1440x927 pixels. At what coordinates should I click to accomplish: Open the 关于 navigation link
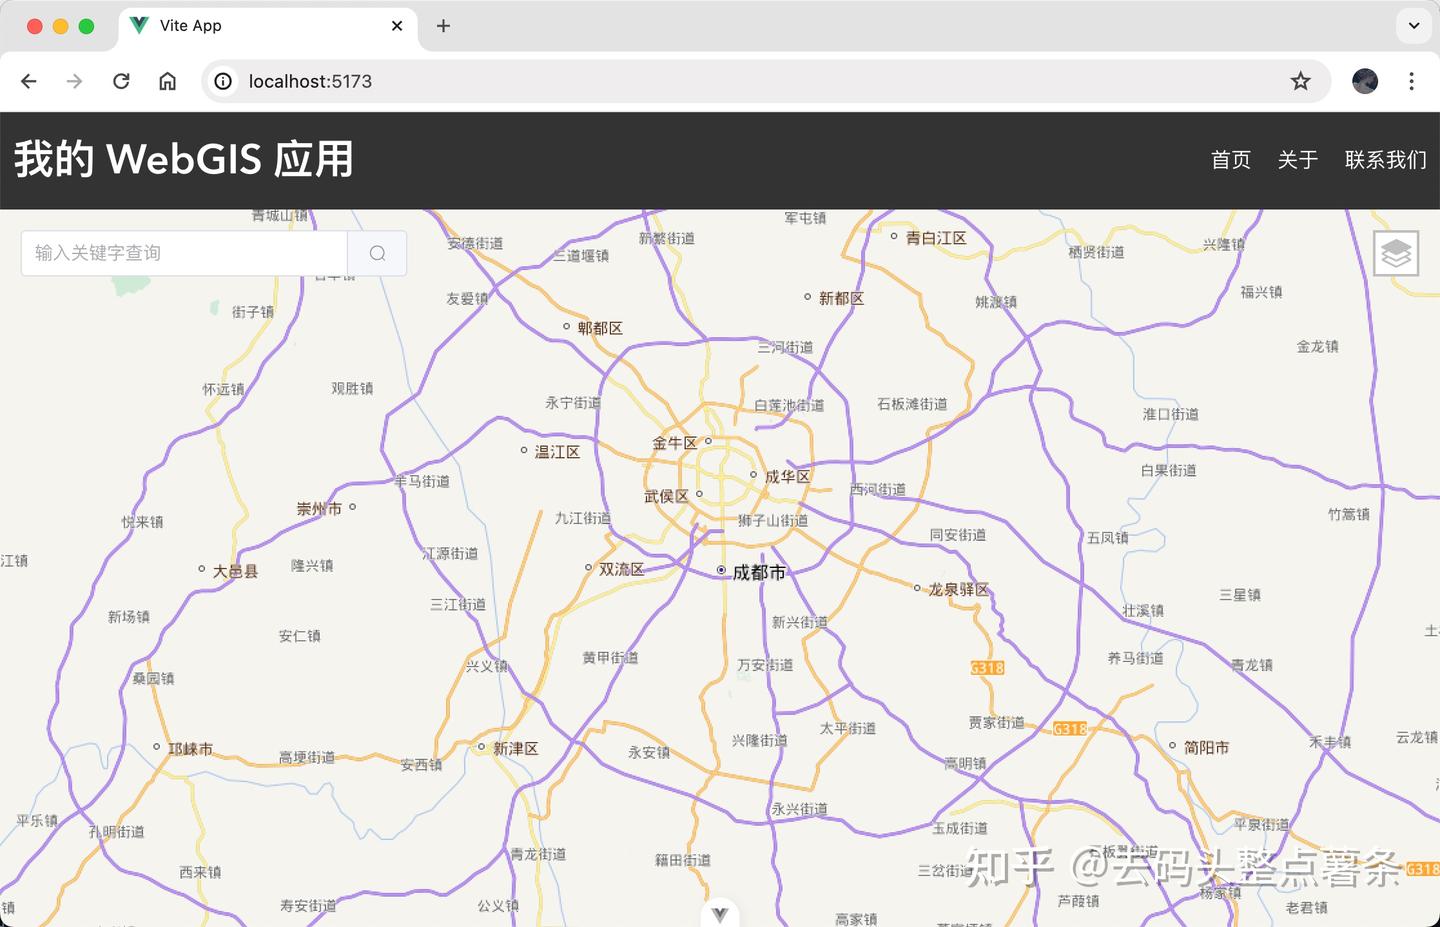pyautogui.click(x=1298, y=160)
